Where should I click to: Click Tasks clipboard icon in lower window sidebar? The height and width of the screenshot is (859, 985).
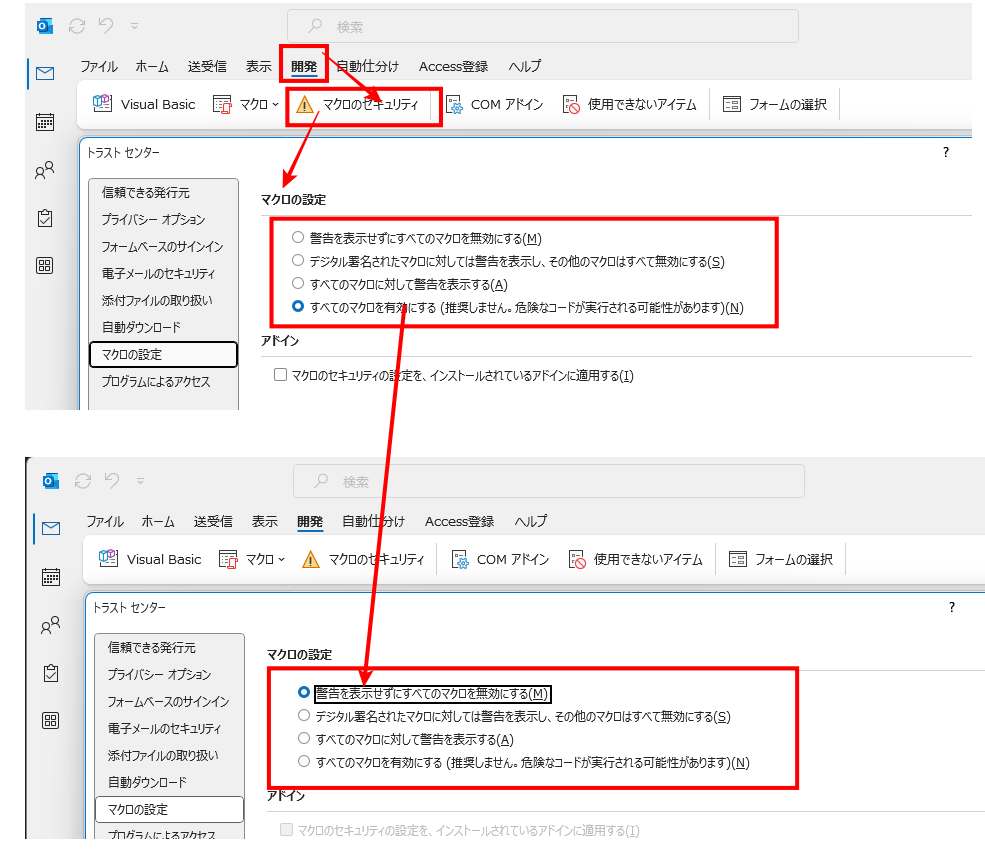click(50, 673)
